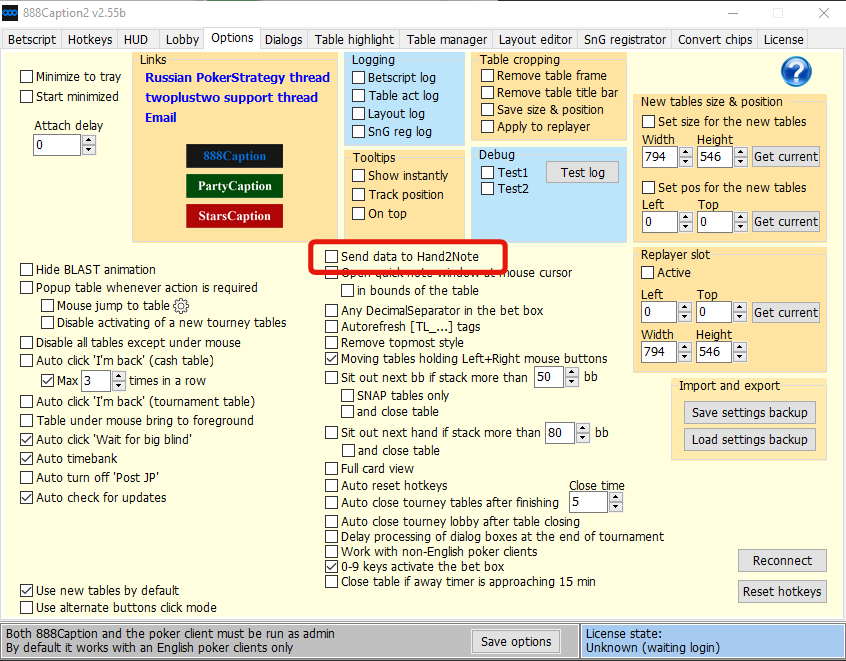Image resolution: width=846 pixels, height=661 pixels.
Task: Open the Table manager tab
Action: click(x=446, y=39)
